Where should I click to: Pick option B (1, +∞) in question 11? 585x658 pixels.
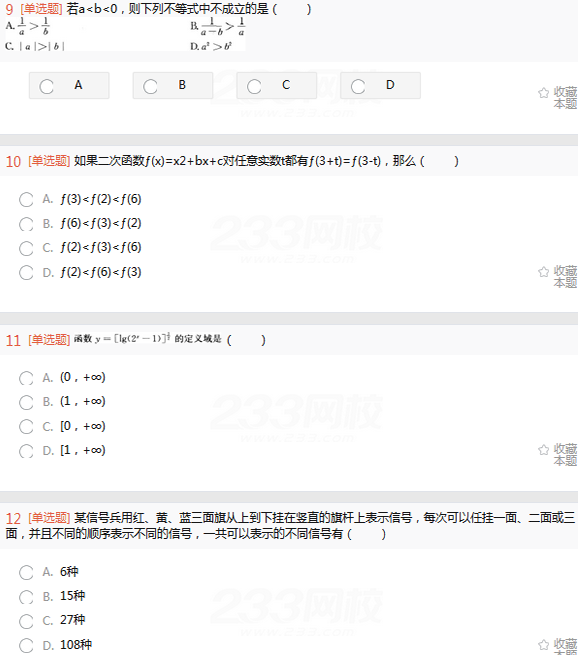(x=26, y=404)
